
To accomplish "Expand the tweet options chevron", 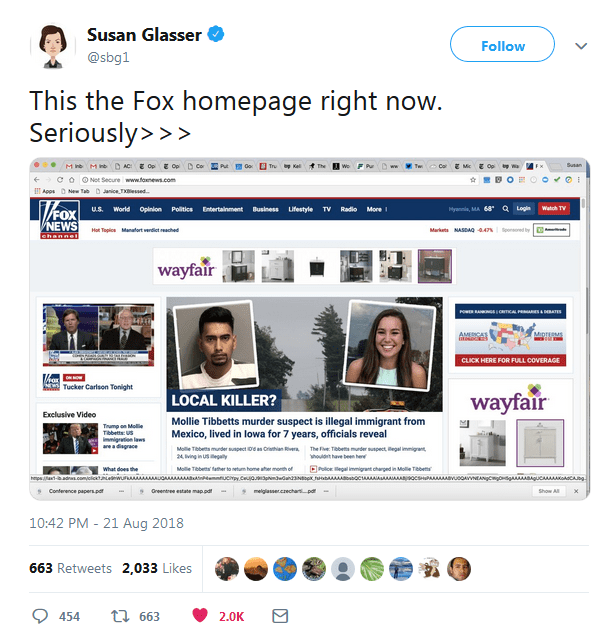I will pos(581,46).
